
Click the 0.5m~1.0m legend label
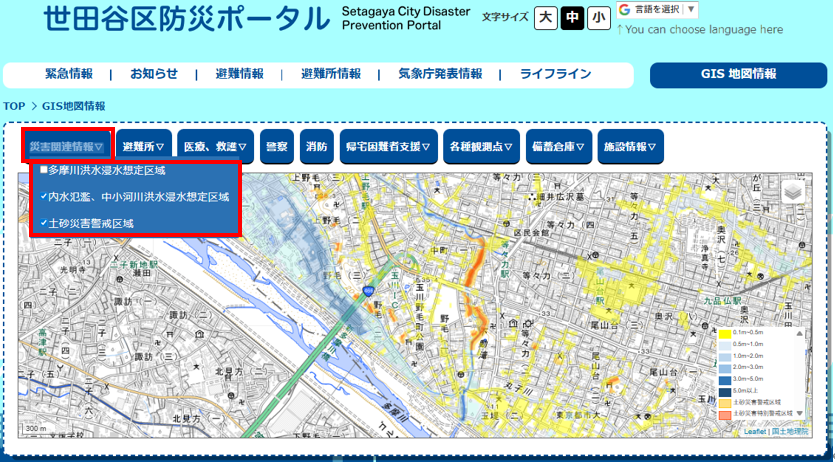[x=748, y=344]
